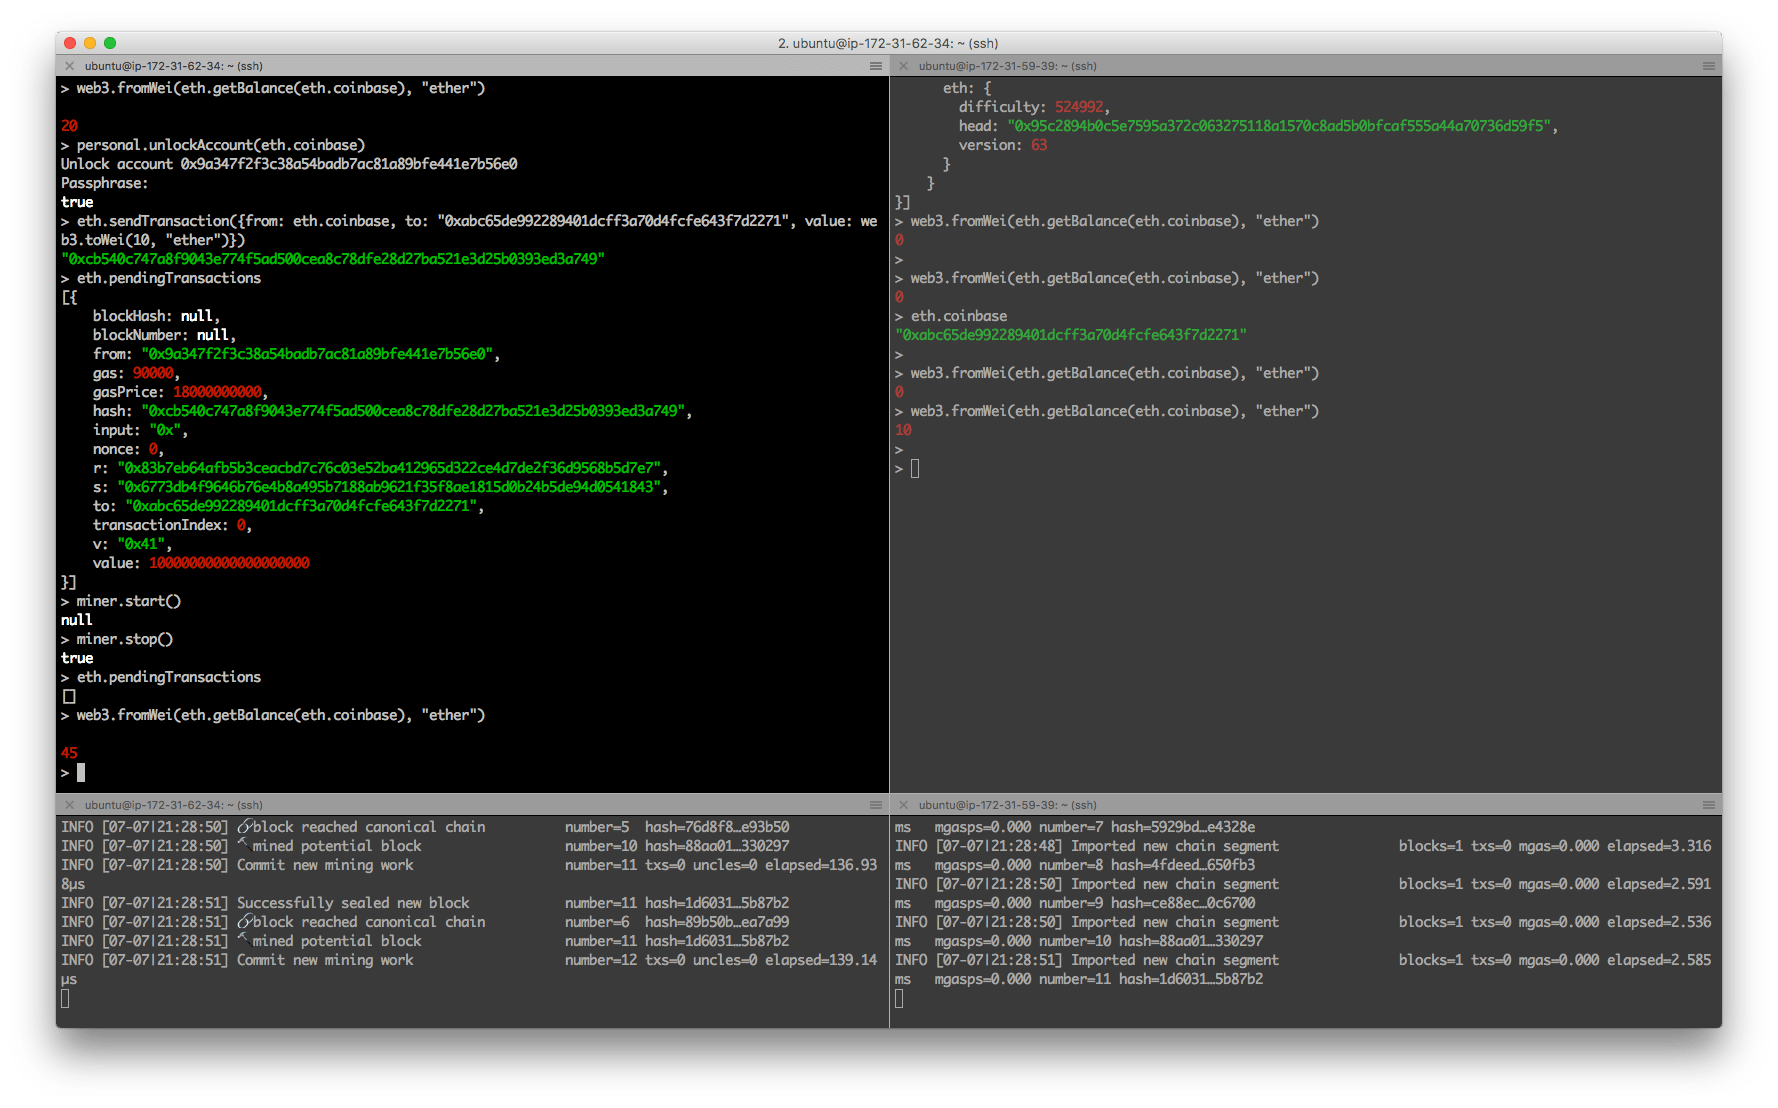This screenshot has height=1108, width=1778.
Task: Click the red balance output '45'
Action: pos(69,753)
